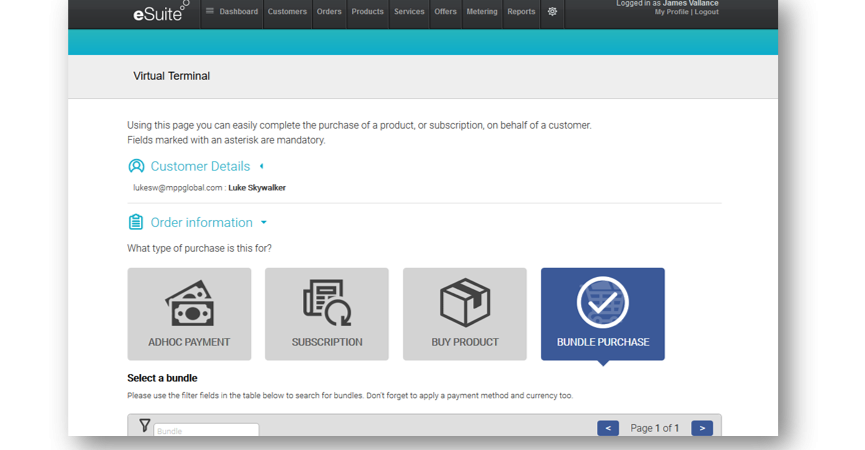
Task: Open the Products menu item
Action: click(367, 12)
